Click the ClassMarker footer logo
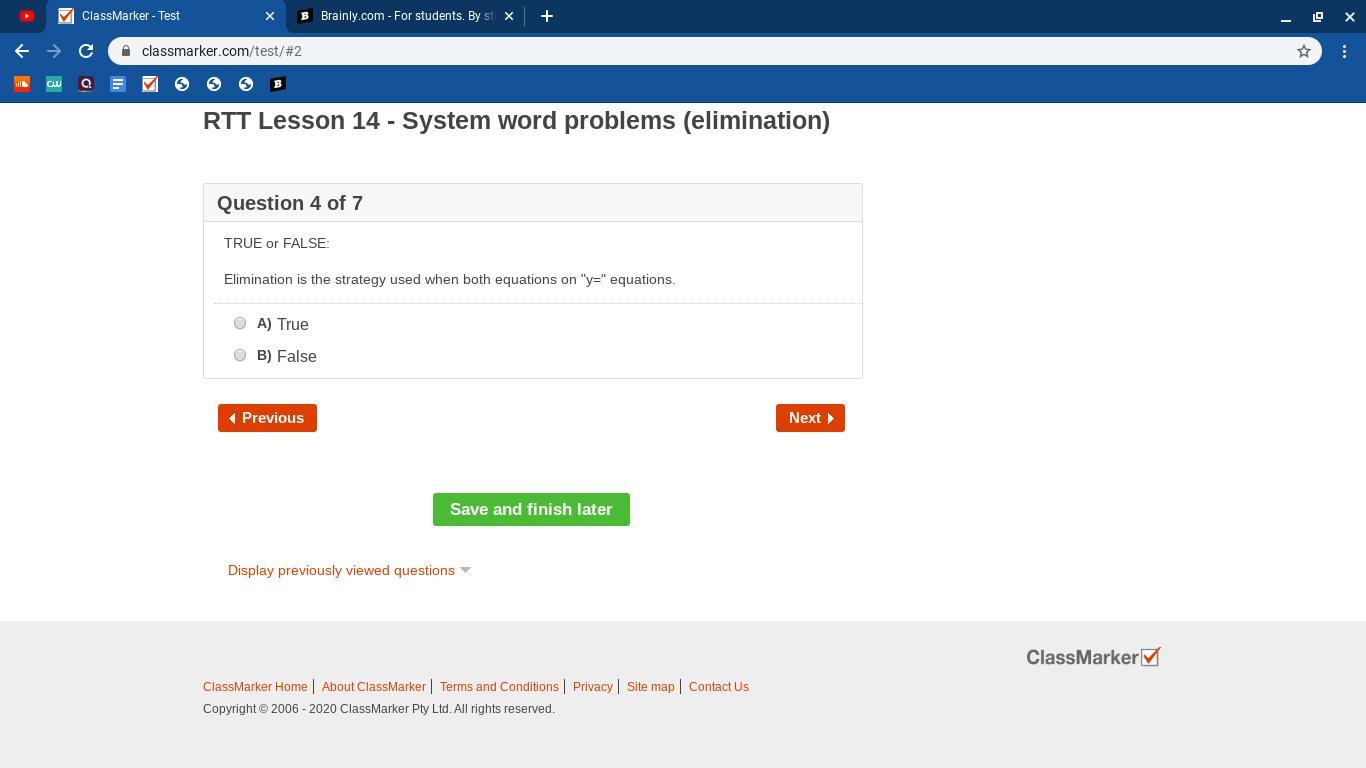The image size is (1366, 768). pyautogui.click(x=1093, y=657)
